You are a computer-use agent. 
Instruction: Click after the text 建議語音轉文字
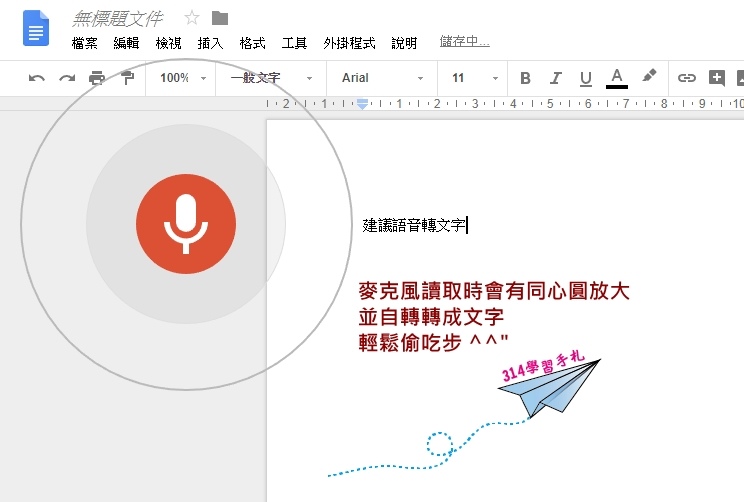[467, 225]
